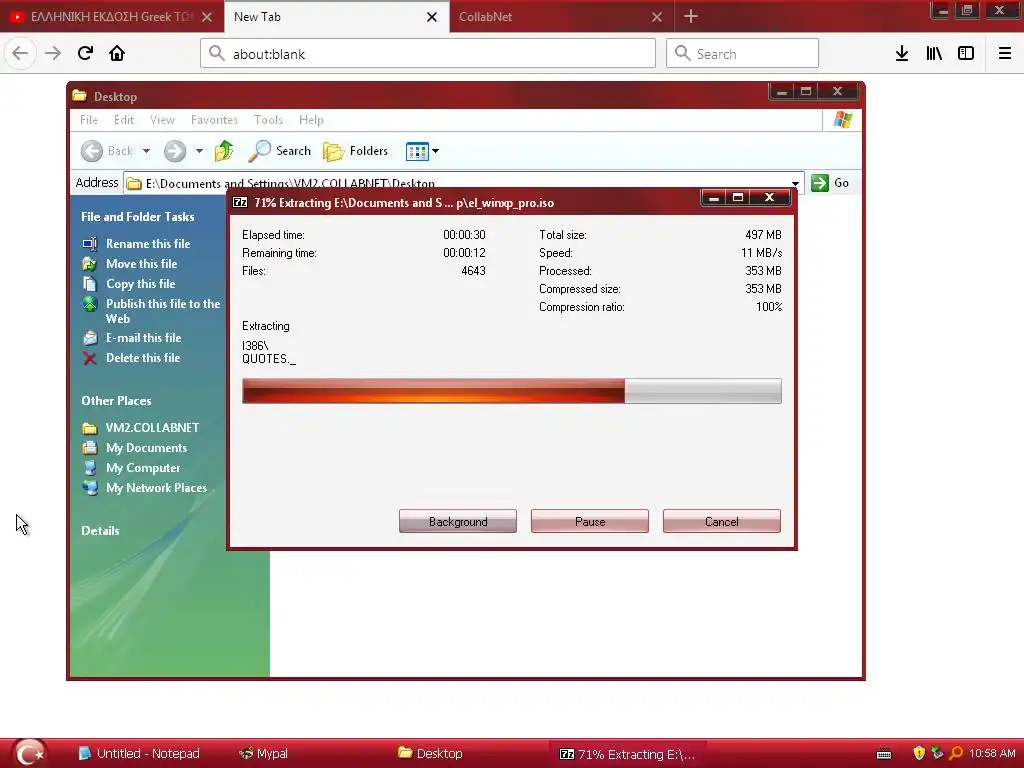Open the My Documents icon in Other Places
Screen dimensions: 1024x768
(90, 448)
